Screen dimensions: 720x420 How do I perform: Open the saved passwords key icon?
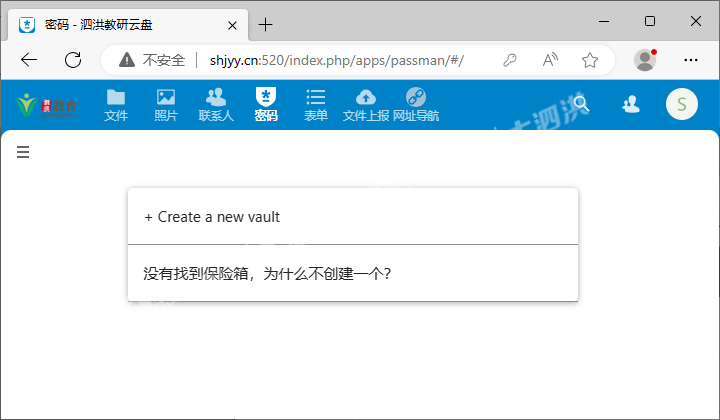pyautogui.click(x=510, y=60)
